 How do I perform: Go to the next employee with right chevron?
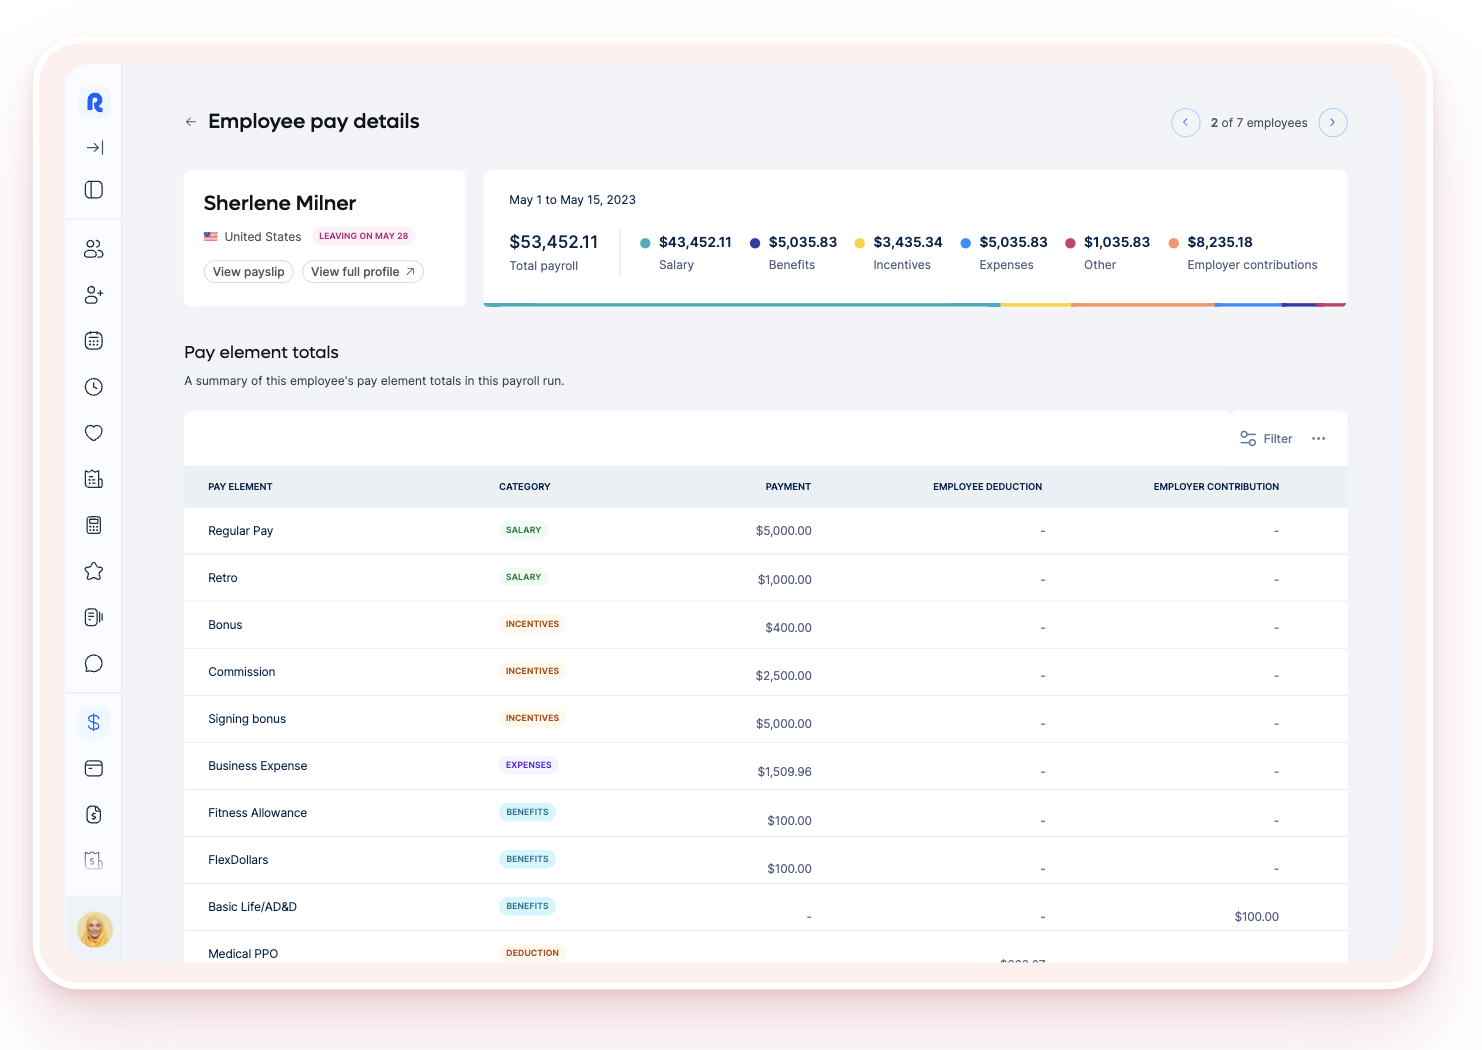[1332, 122]
